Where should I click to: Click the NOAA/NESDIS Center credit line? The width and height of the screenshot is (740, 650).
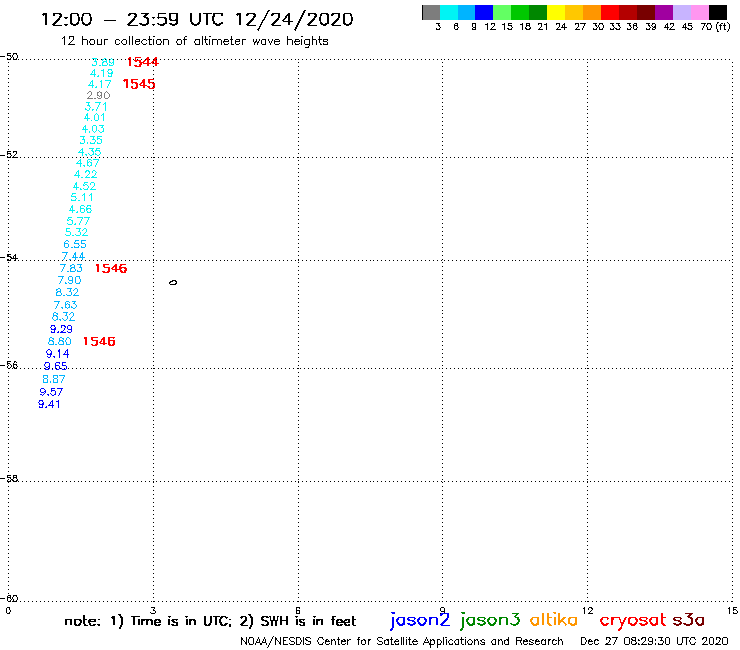[402, 641]
